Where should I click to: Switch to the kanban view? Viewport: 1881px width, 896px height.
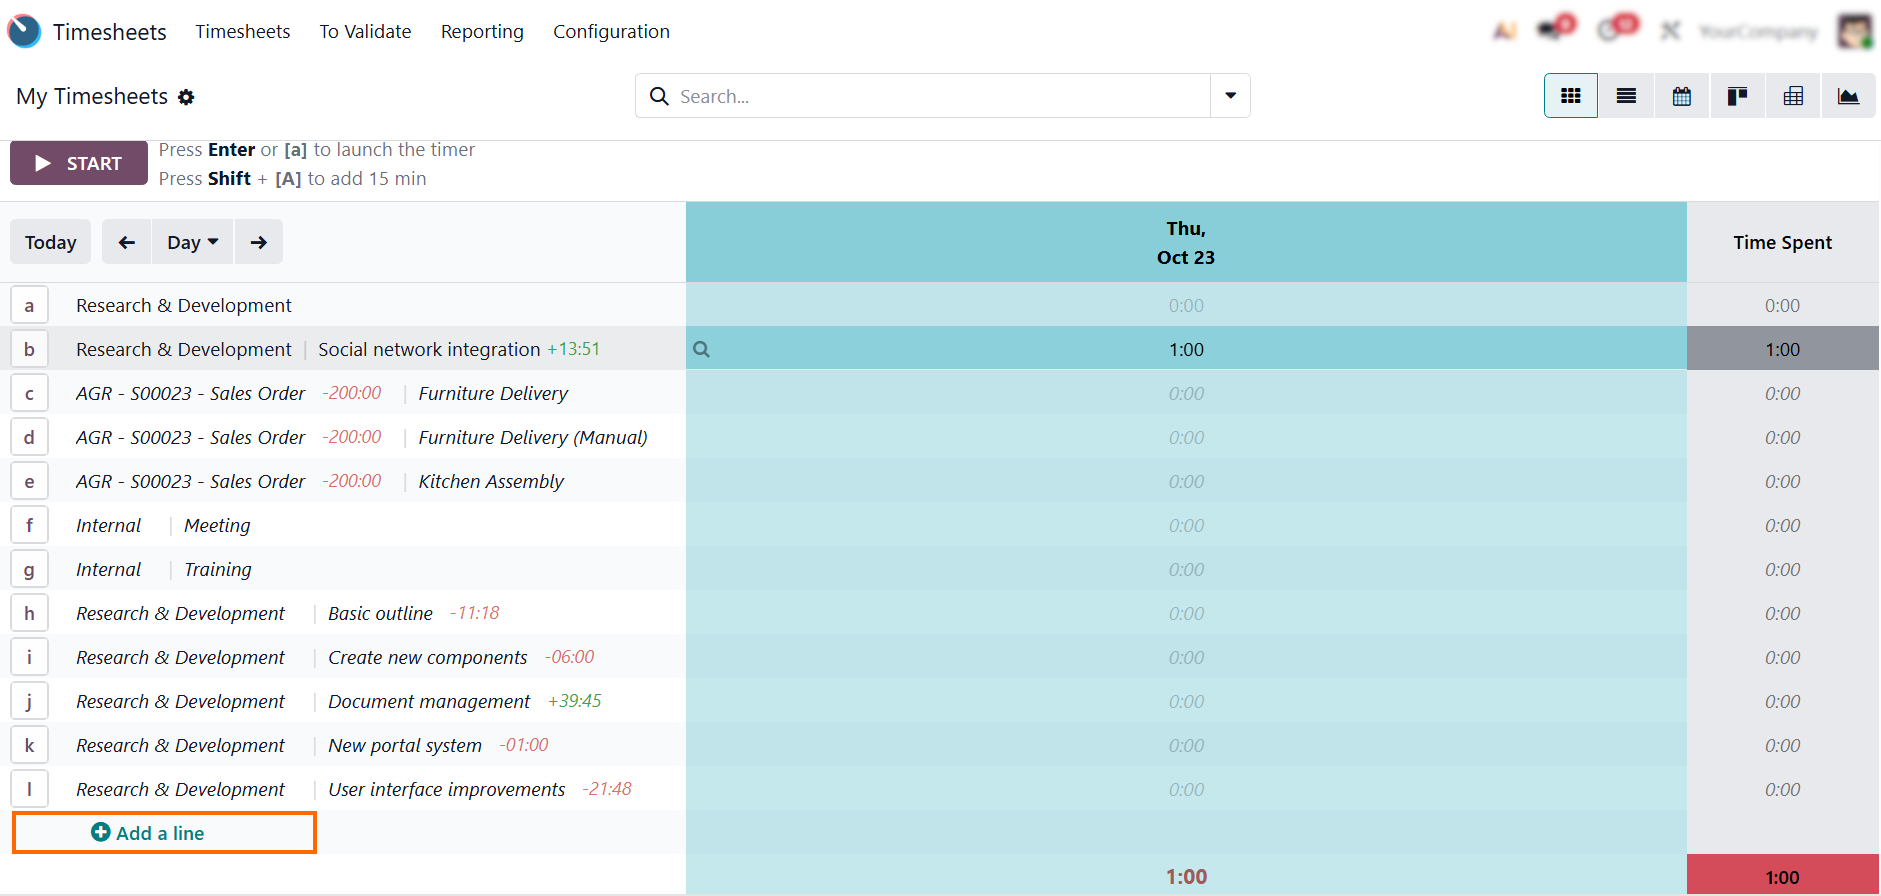click(x=1737, y=96)
